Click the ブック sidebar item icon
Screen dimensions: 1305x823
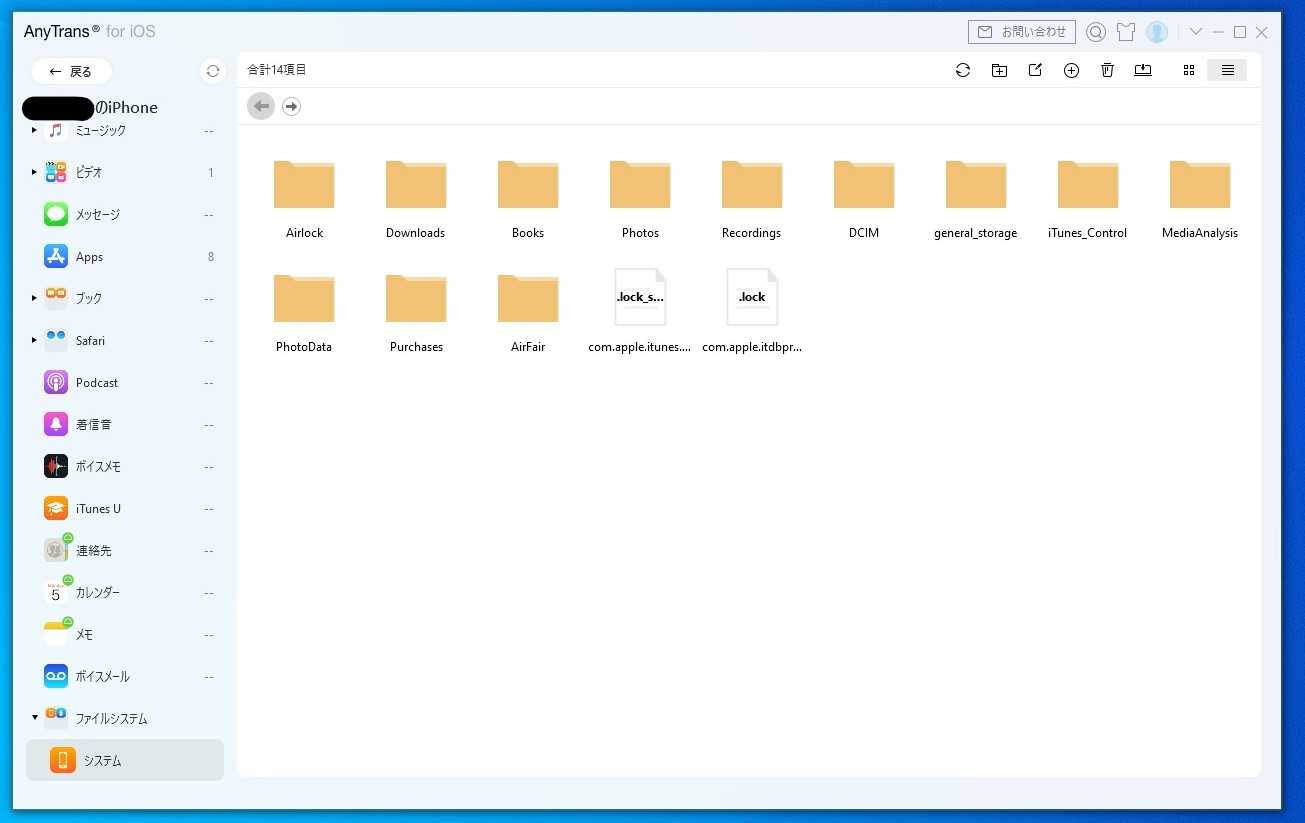[56, 298]
